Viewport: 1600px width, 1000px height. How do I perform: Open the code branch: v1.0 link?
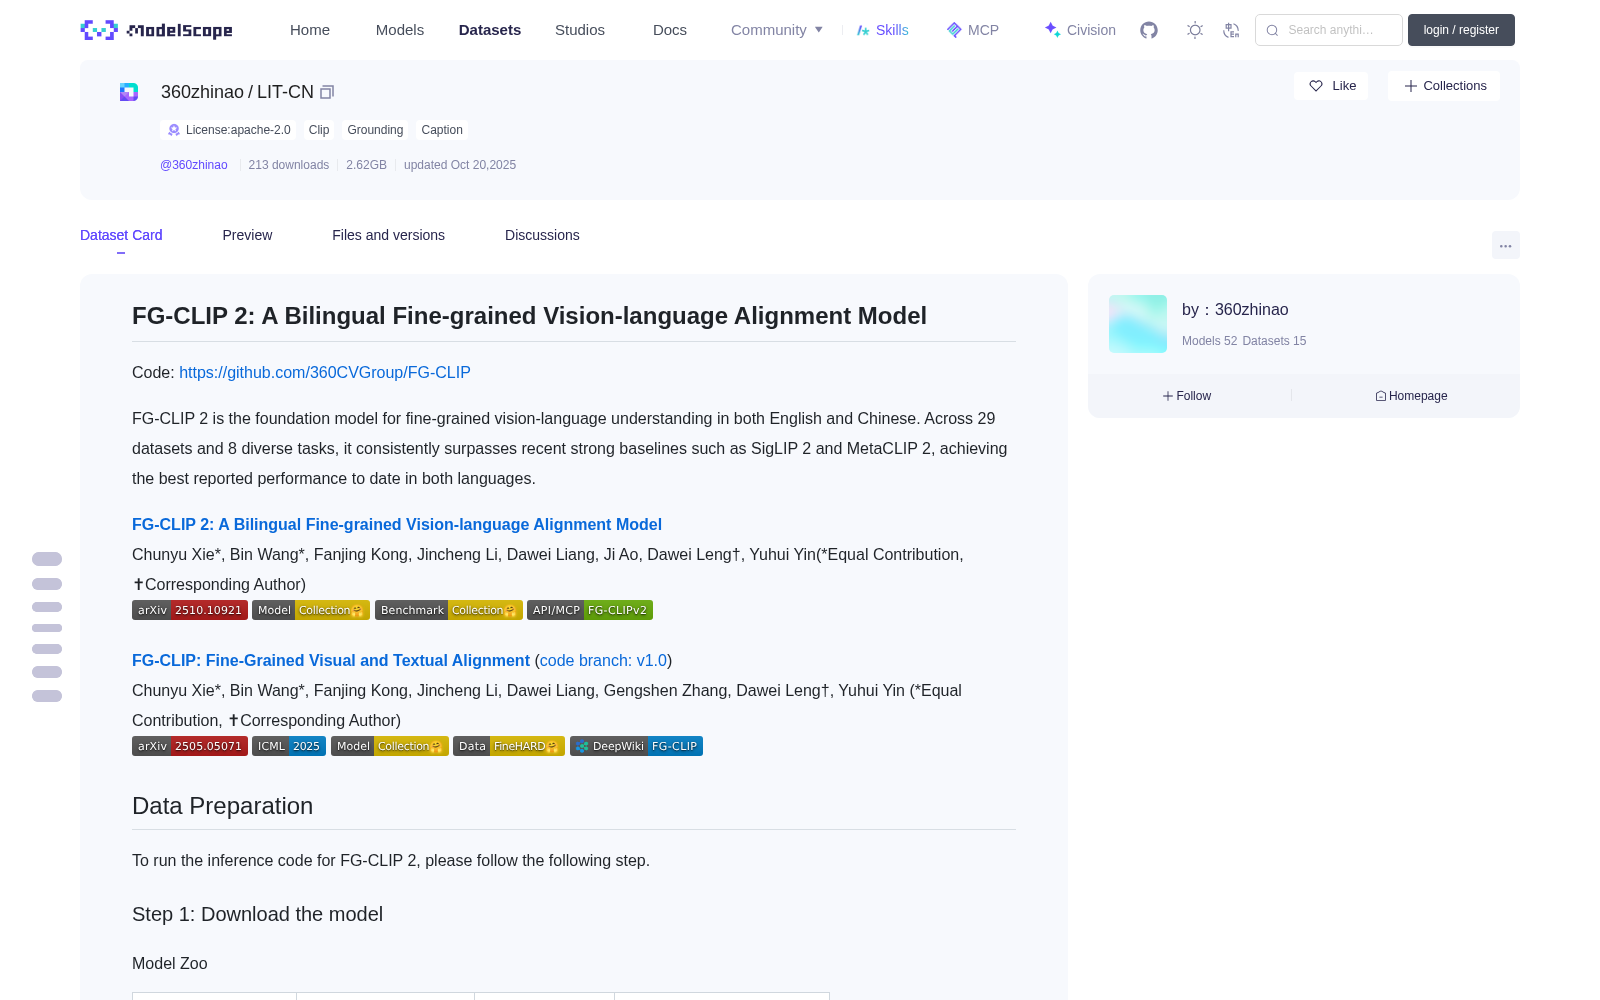click(603, 660)
